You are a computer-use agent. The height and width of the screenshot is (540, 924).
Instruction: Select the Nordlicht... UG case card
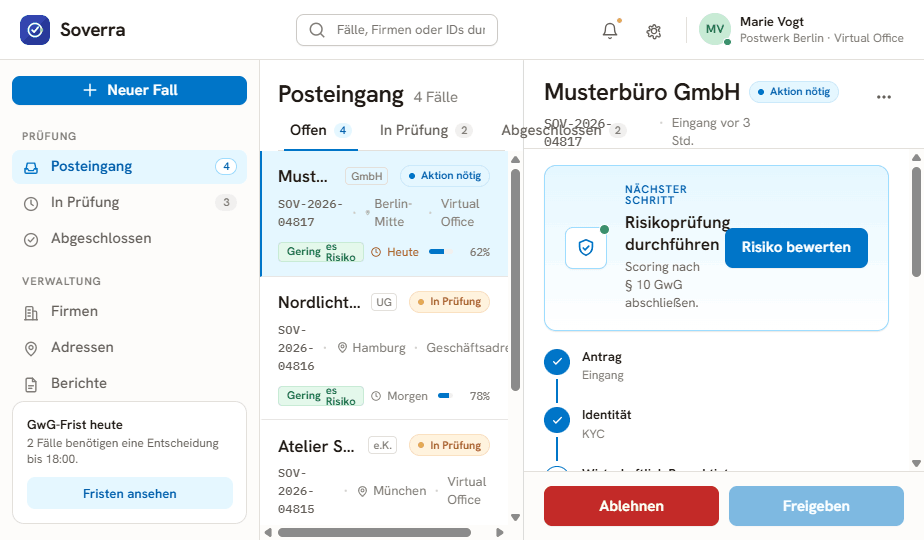pos(384,348)
